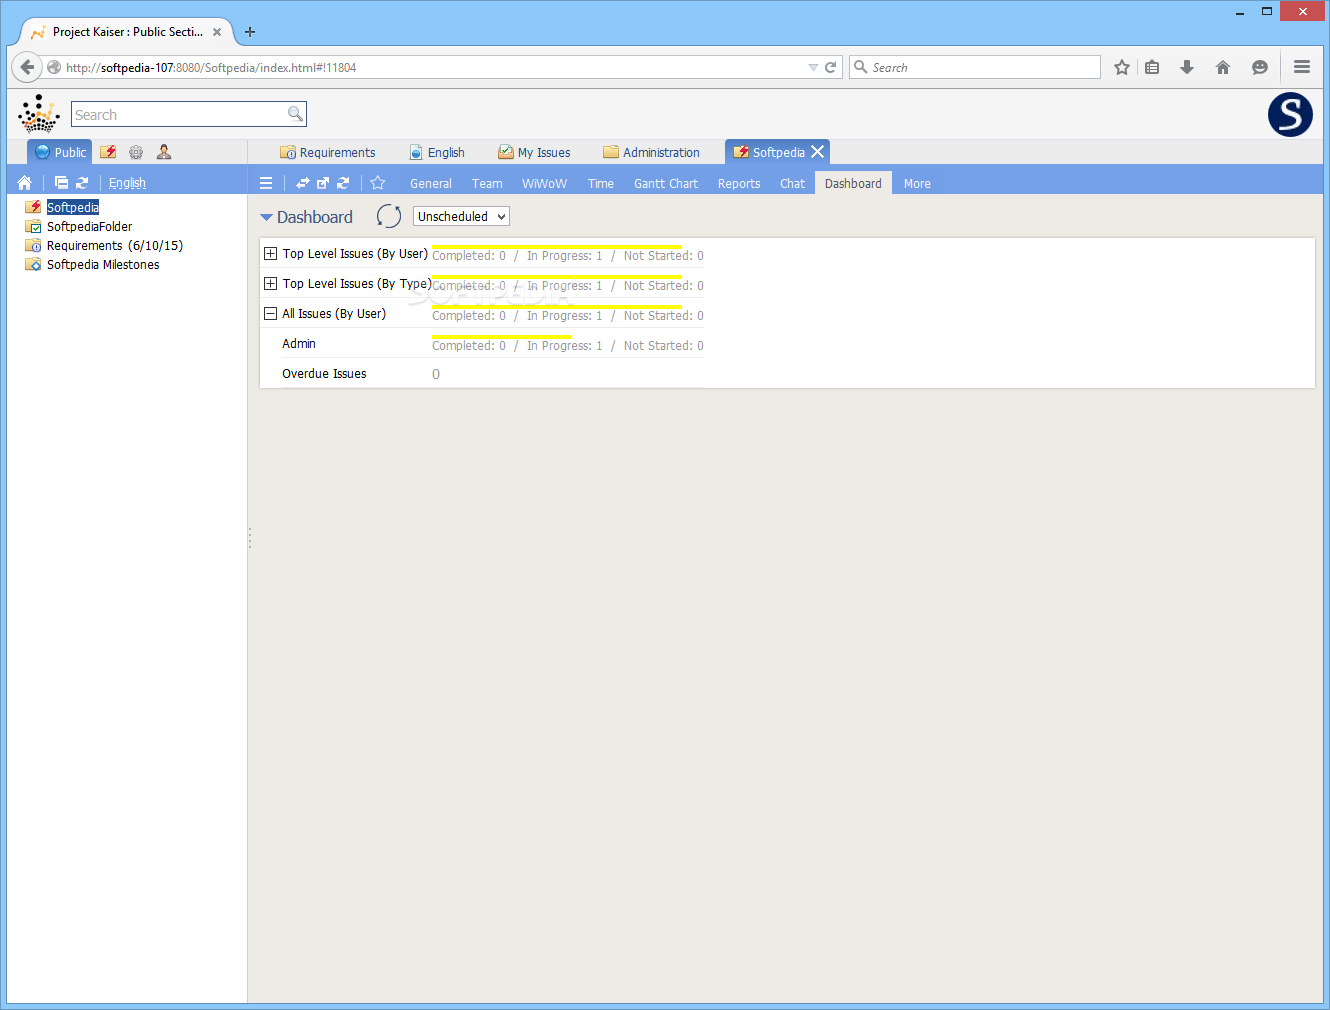Viewport: 1330px width, 1010px height.
Task: Reload the page with browser refresh icon
Action: pos(830,67)
